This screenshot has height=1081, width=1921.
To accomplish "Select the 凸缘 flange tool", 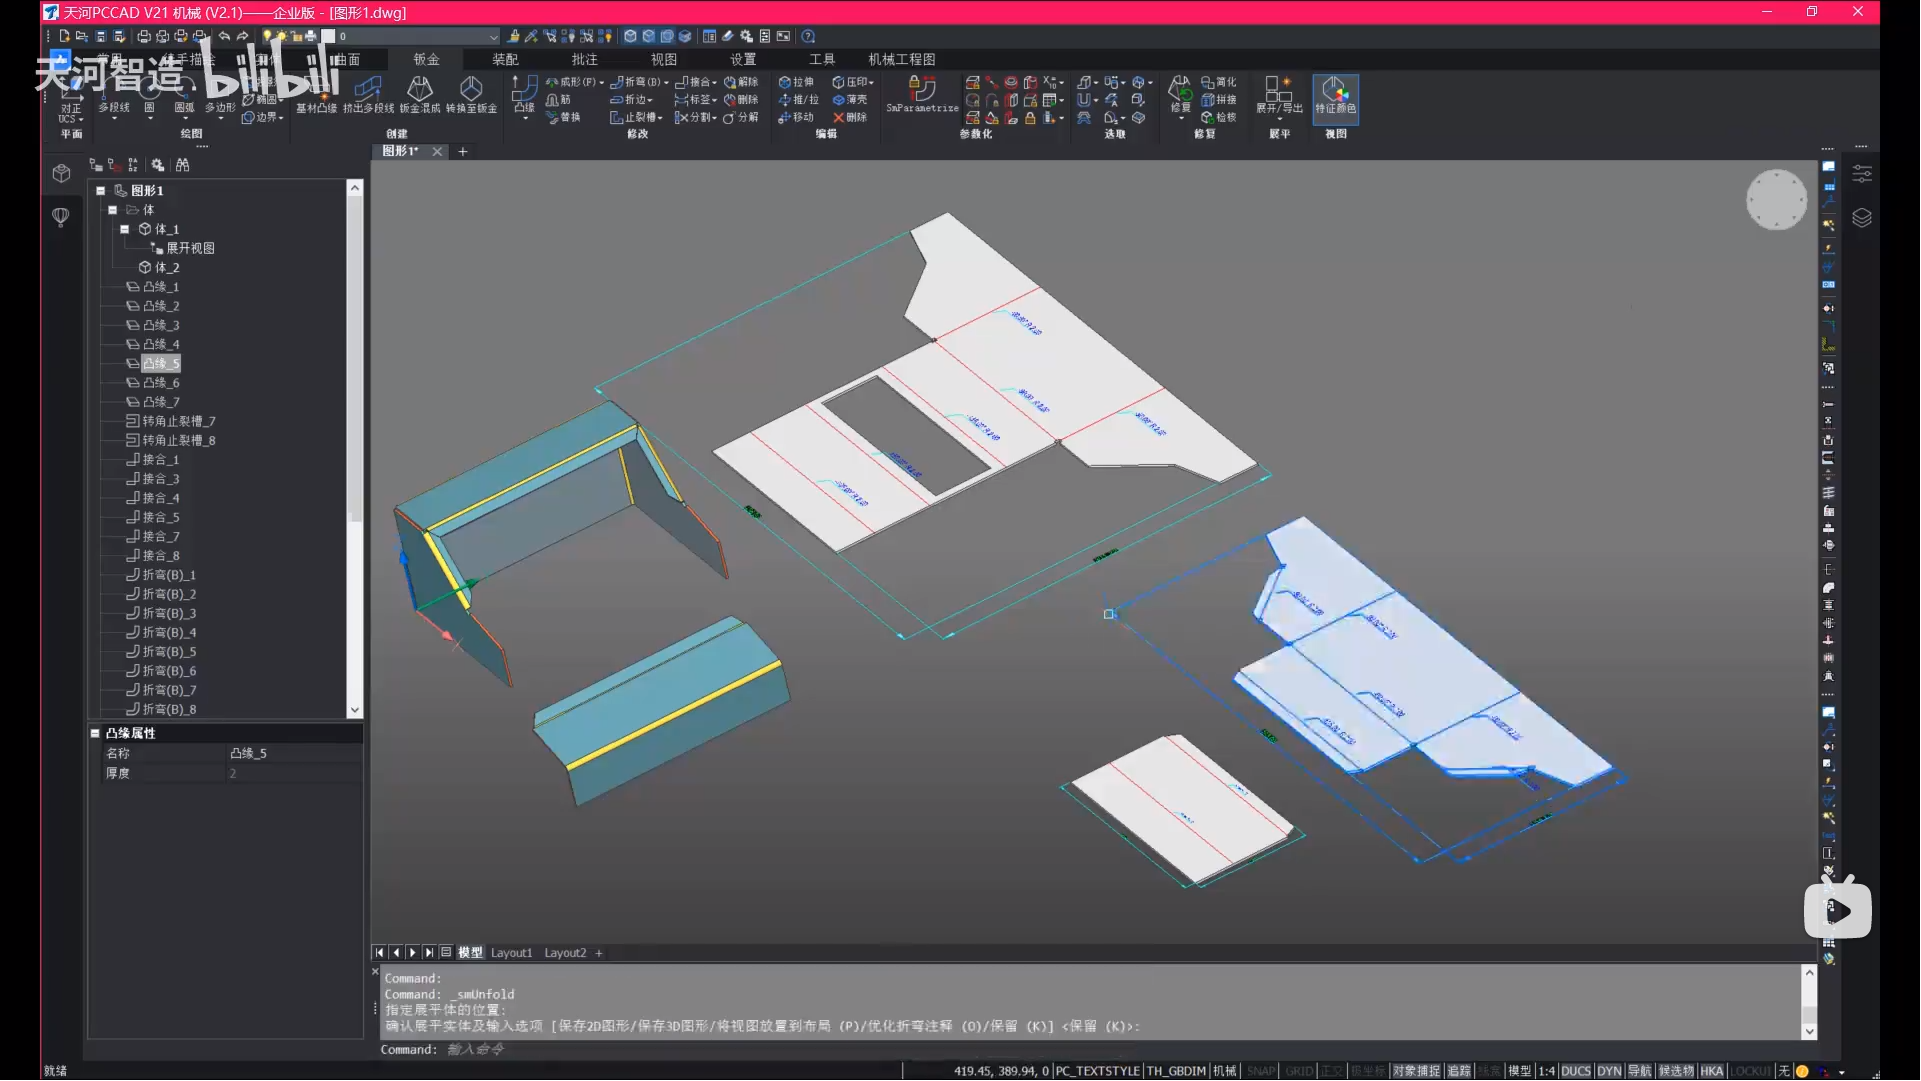I will click(524, 97).
